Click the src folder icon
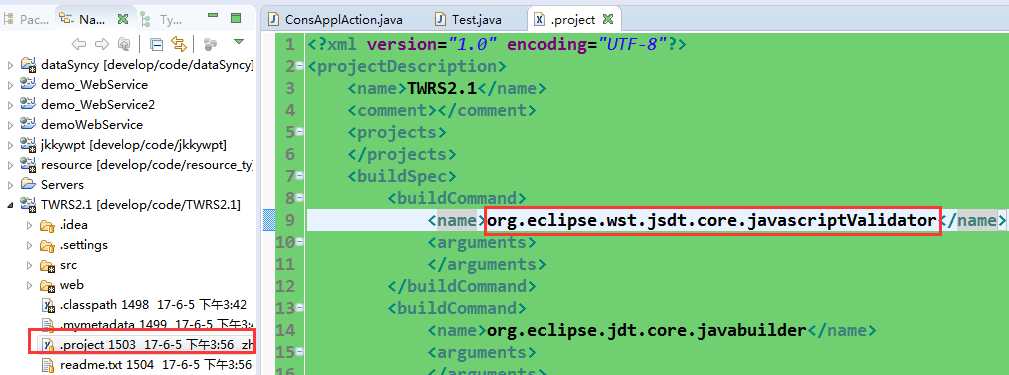This screenshot has width=1009, height=375. pos(48,265)
